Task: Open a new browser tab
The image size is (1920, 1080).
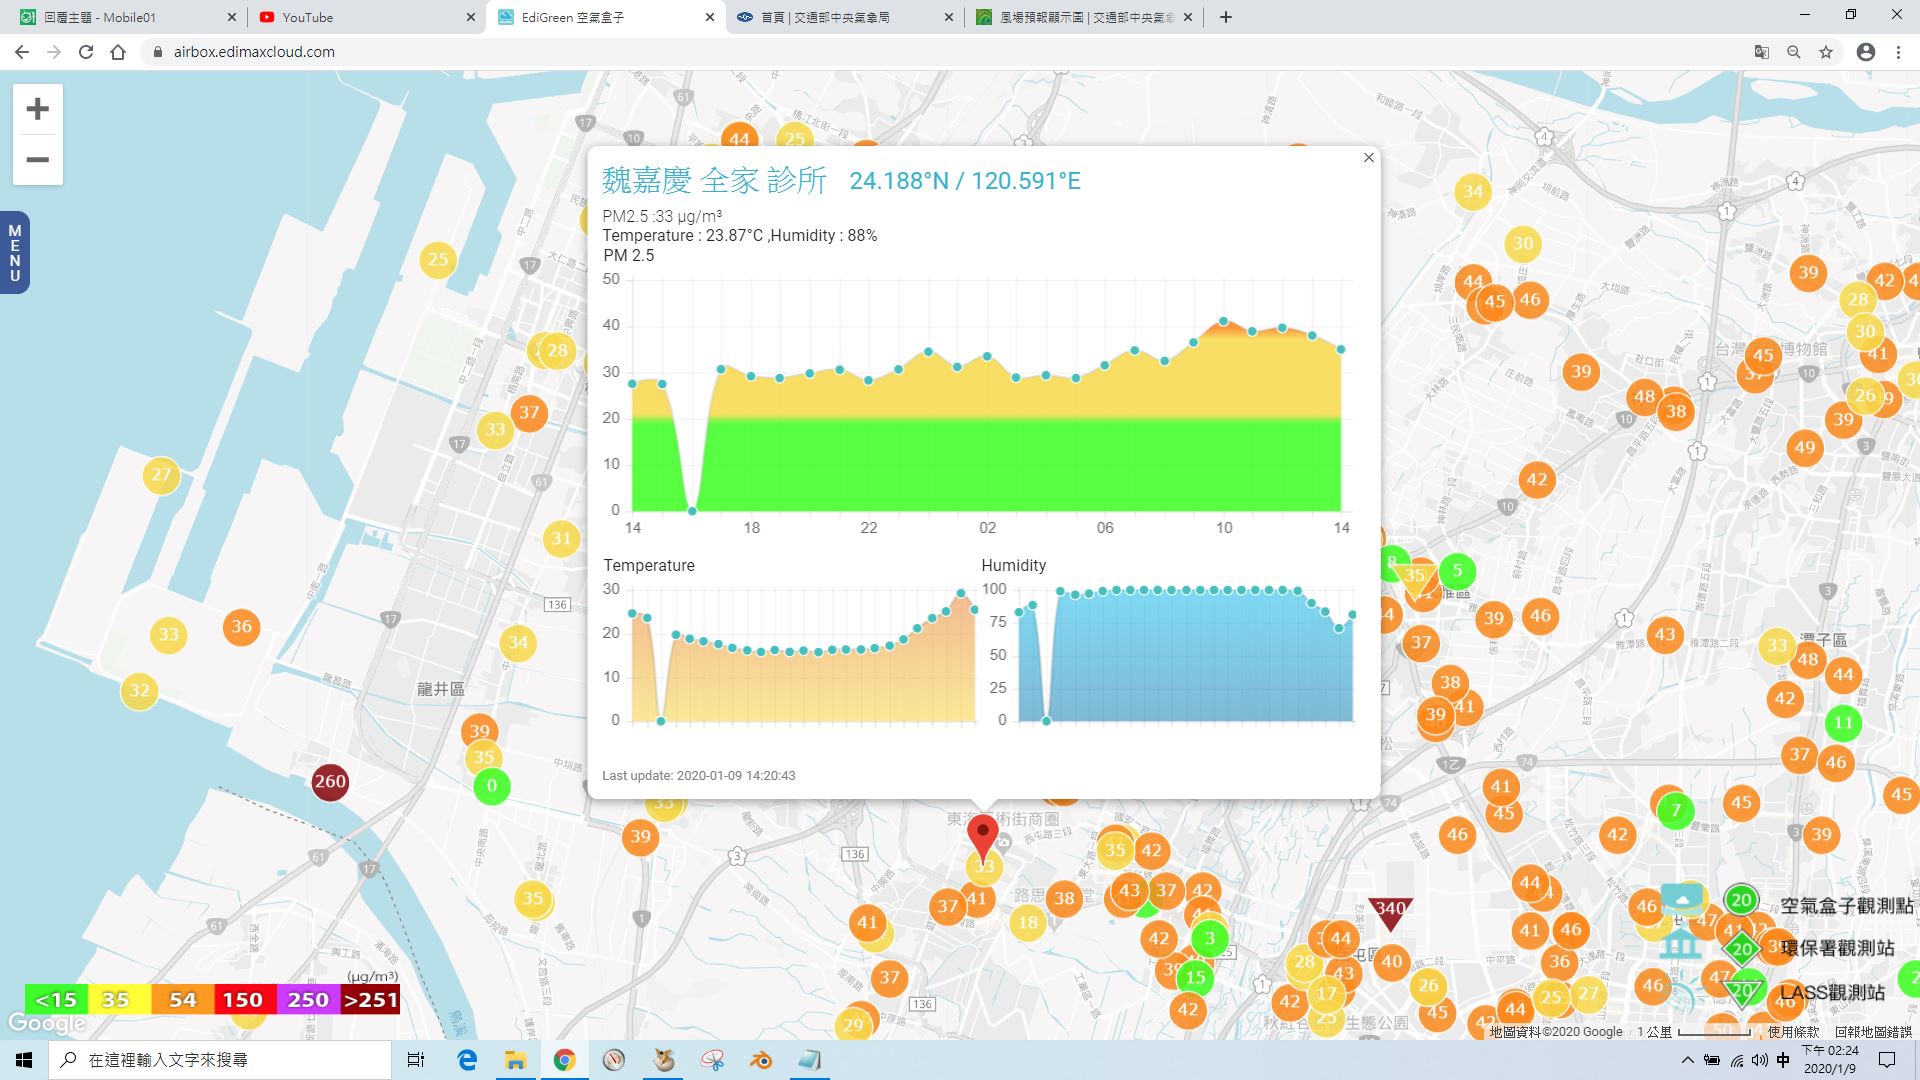Action: pyautogui.click(x=1226, y=17)
